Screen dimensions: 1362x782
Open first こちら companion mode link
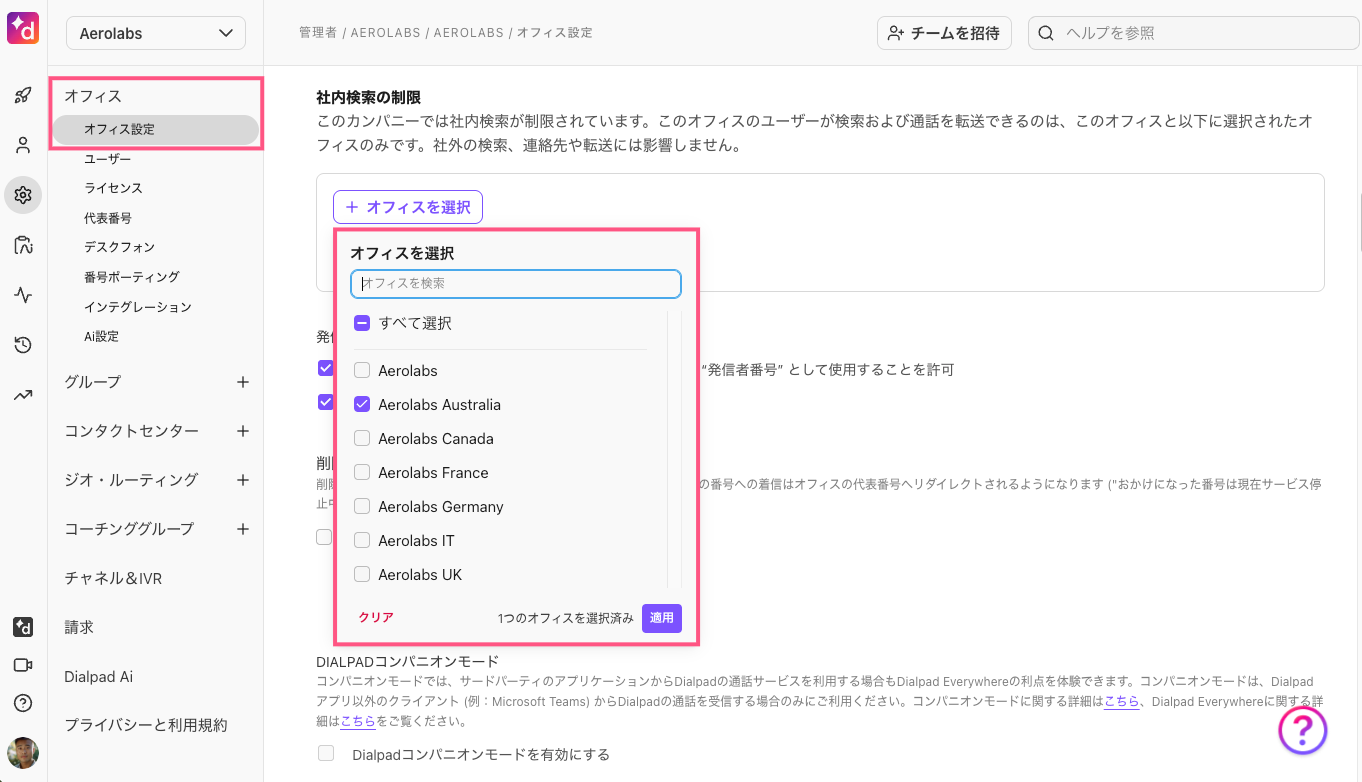(x=1121, y=702)
